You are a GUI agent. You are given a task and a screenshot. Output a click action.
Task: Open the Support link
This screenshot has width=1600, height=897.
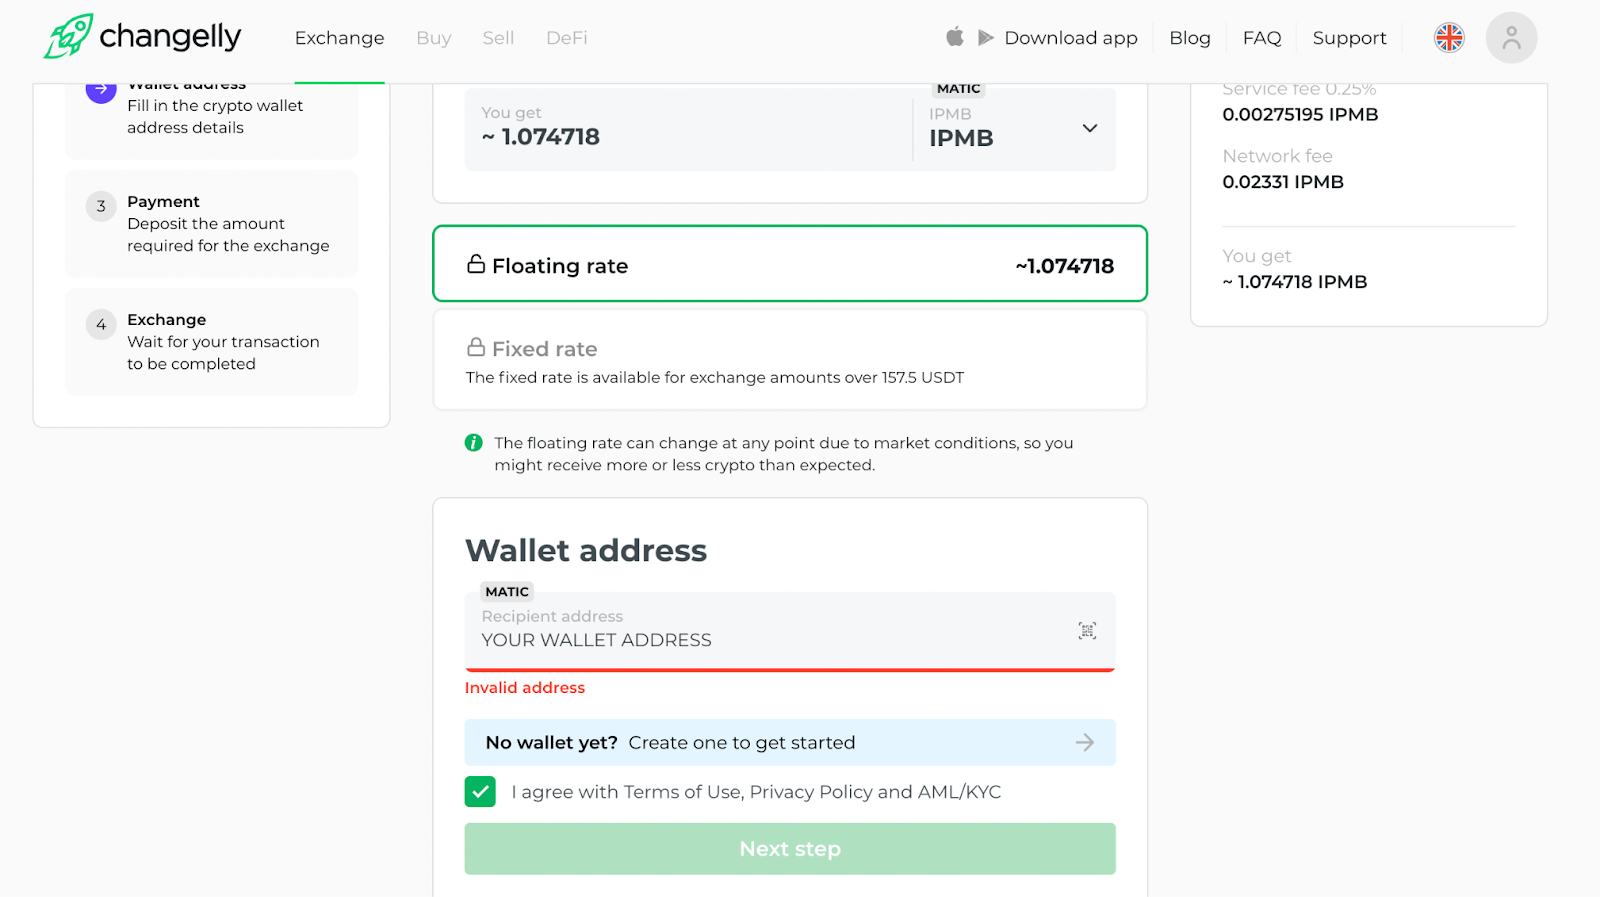pyautogui.click(x=1349, y=38)
